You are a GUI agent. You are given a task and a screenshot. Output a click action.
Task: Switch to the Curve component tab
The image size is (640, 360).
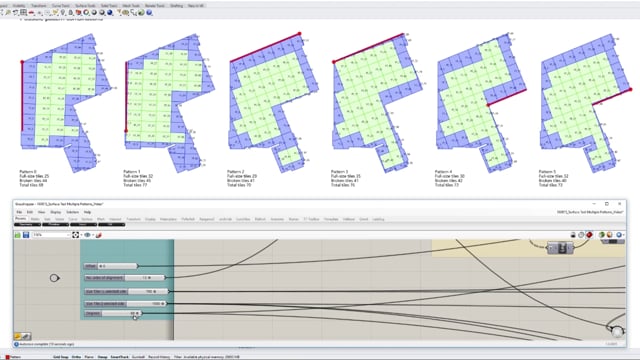tap(73, 219)
